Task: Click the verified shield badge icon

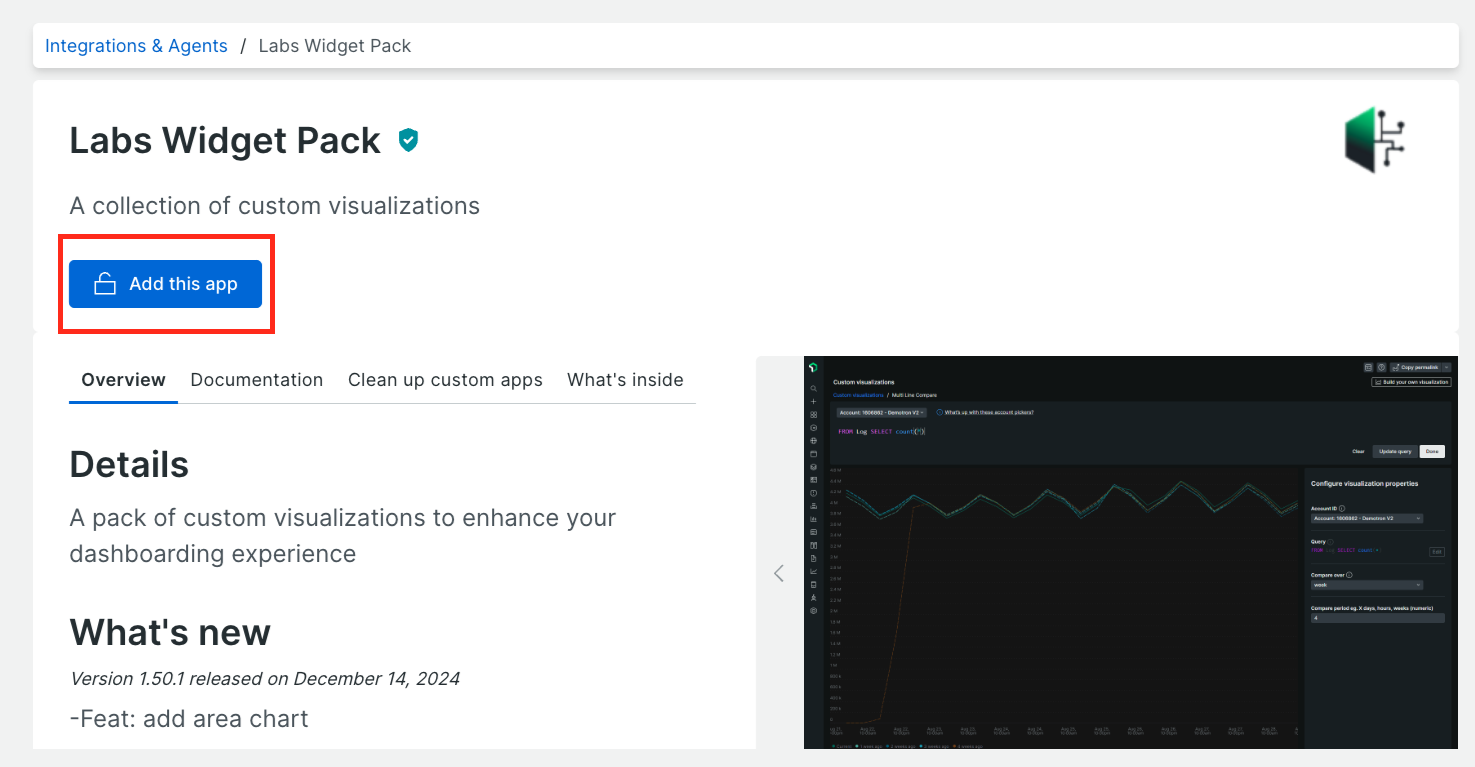Action: click(408, 140)
